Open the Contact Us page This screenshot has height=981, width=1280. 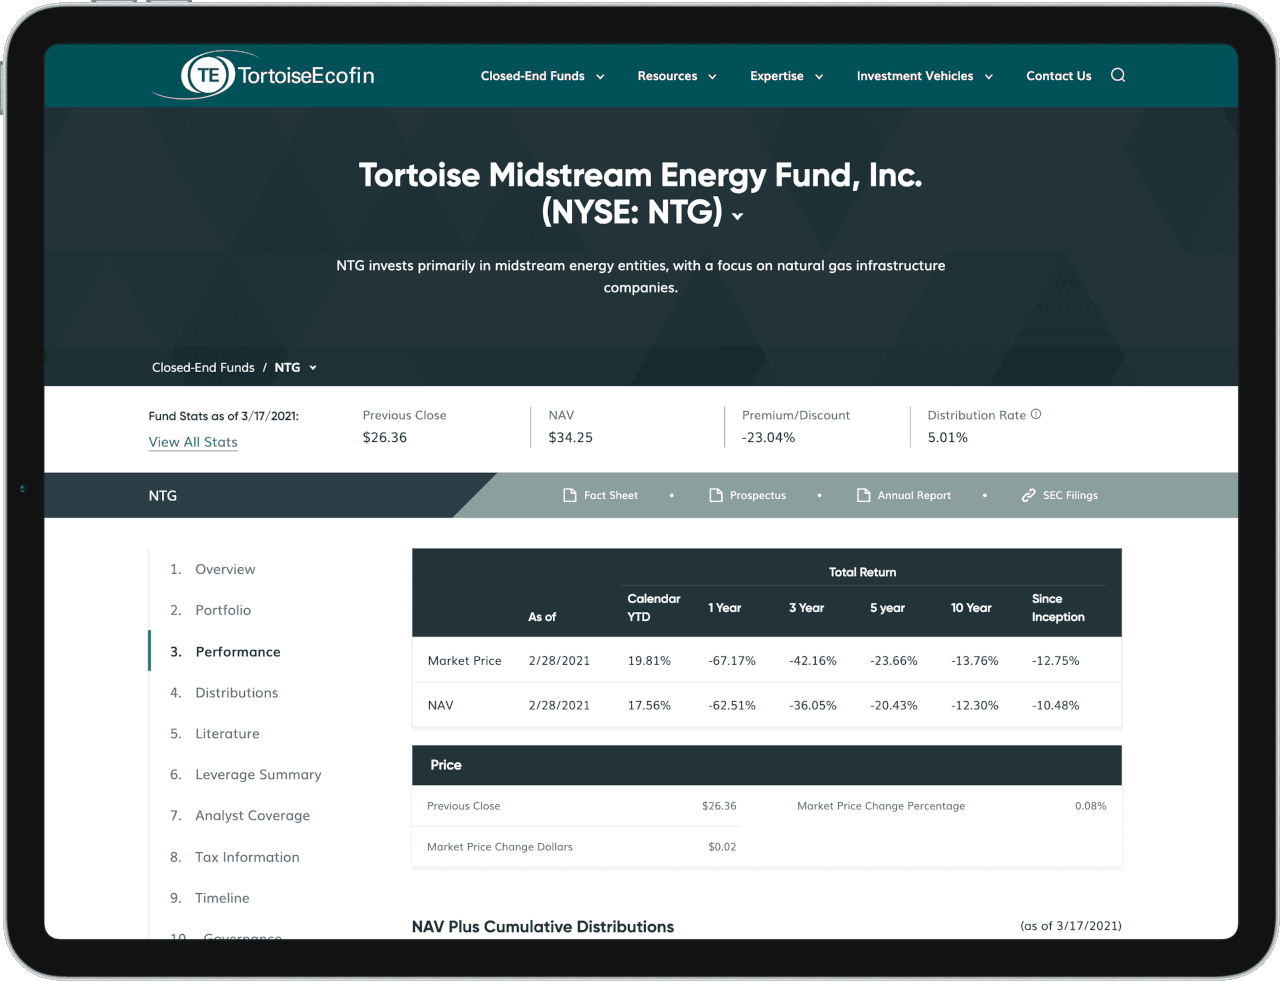[x=1059, y=76]
